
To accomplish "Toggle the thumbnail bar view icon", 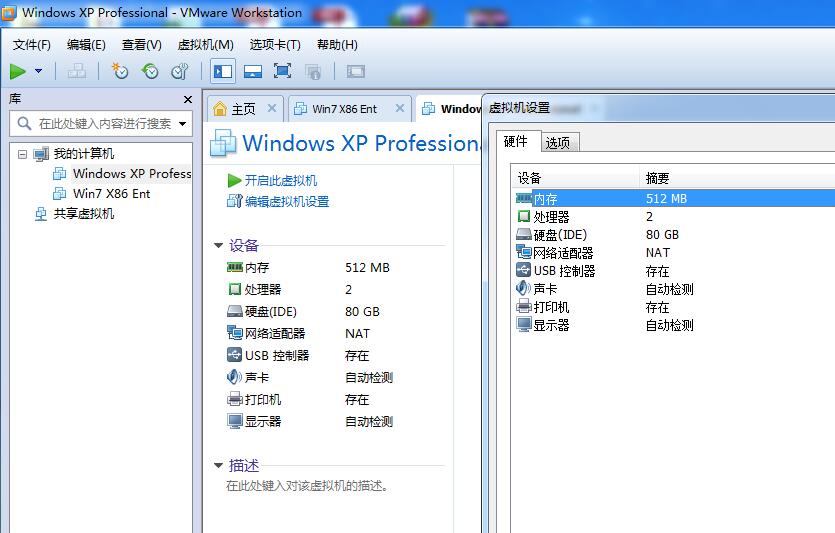I will pos(253,71).
